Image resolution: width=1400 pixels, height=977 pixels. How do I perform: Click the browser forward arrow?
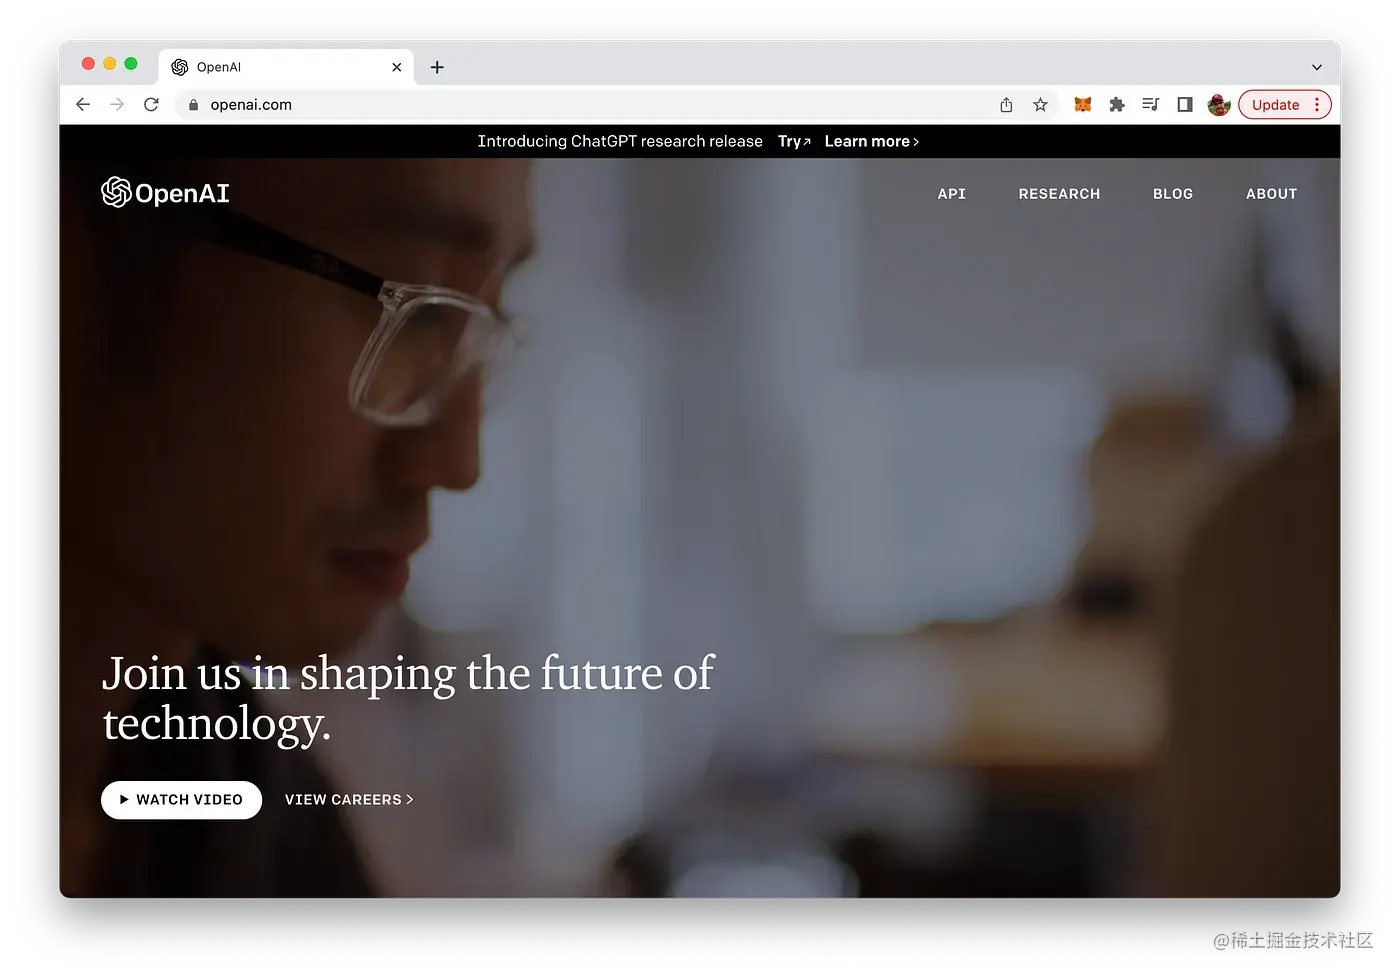click(117, 104)
